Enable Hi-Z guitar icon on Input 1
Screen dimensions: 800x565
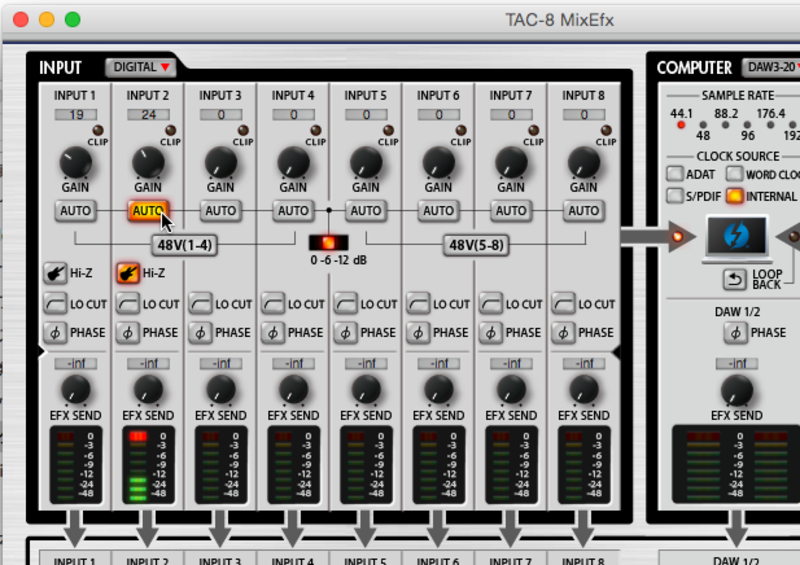55,273
